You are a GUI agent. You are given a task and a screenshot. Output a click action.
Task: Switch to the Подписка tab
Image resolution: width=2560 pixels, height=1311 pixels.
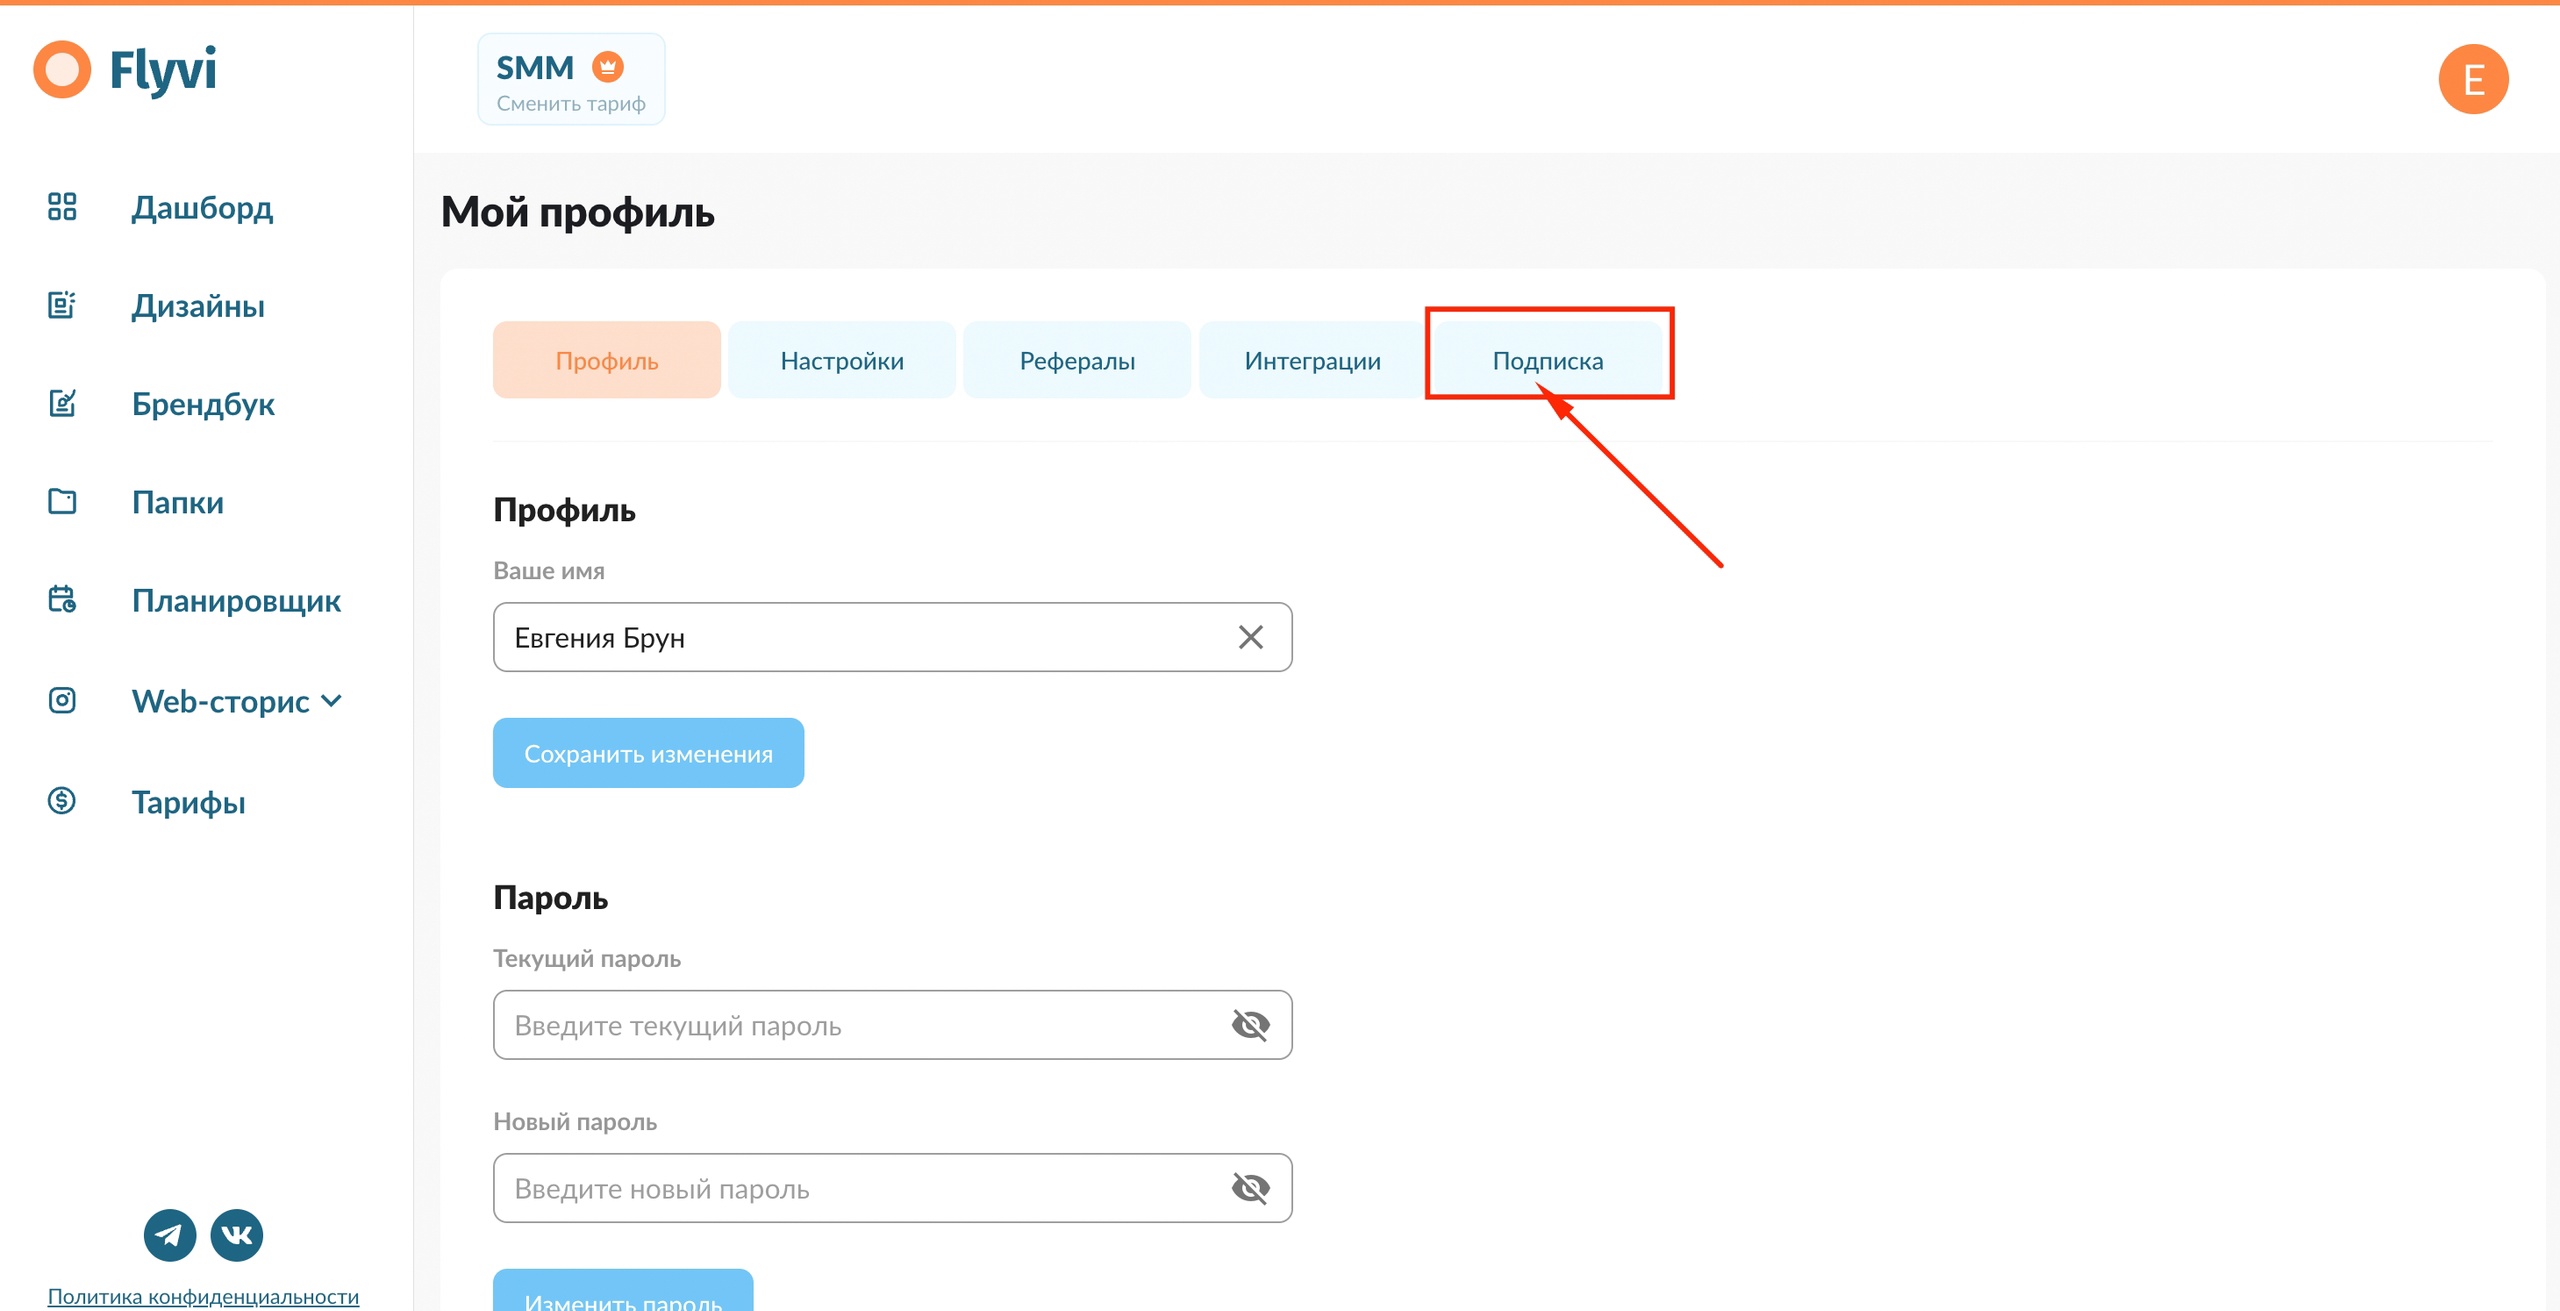(x=1547, y=361)
